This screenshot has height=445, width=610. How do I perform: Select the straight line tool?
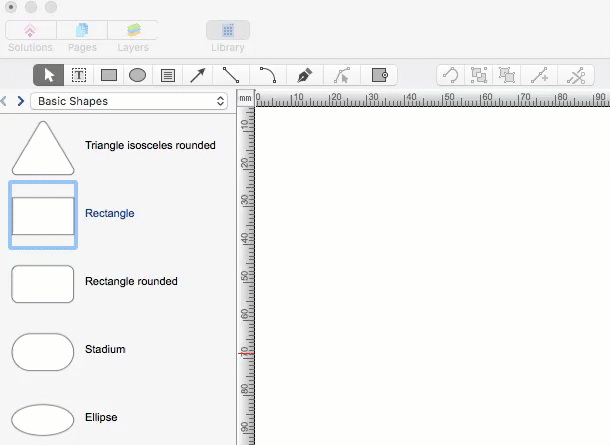point(231,75)
